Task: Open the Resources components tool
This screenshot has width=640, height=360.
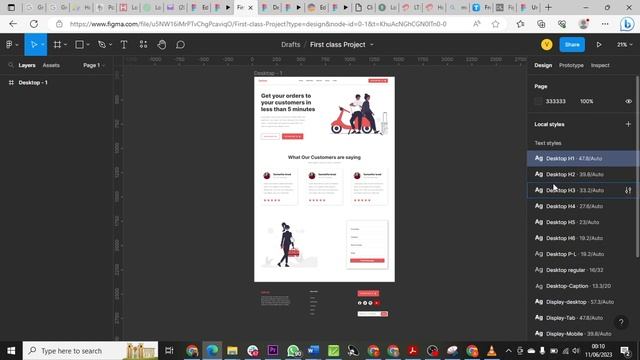Action: pyautogui.click(x=143, y=44)
